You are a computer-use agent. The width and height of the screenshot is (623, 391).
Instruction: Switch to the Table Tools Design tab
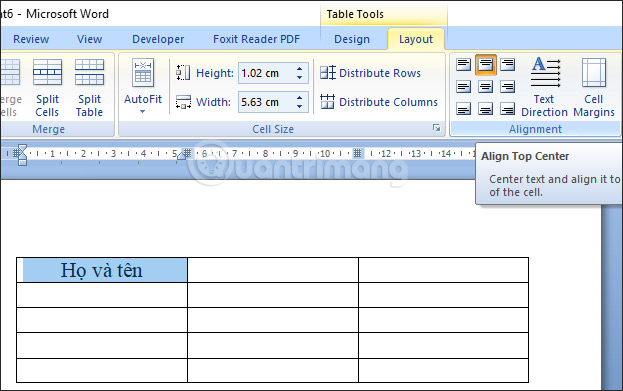click(352, 39)
